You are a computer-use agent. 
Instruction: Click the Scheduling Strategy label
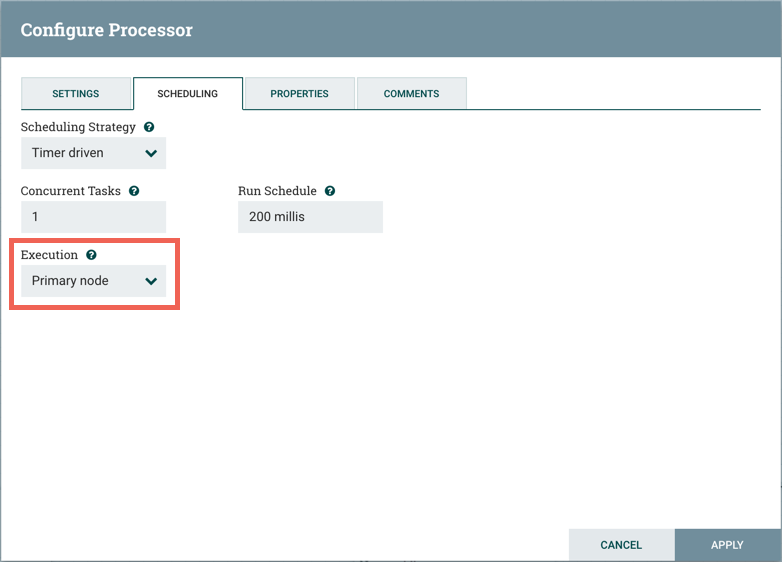click(x=78, y=127)
